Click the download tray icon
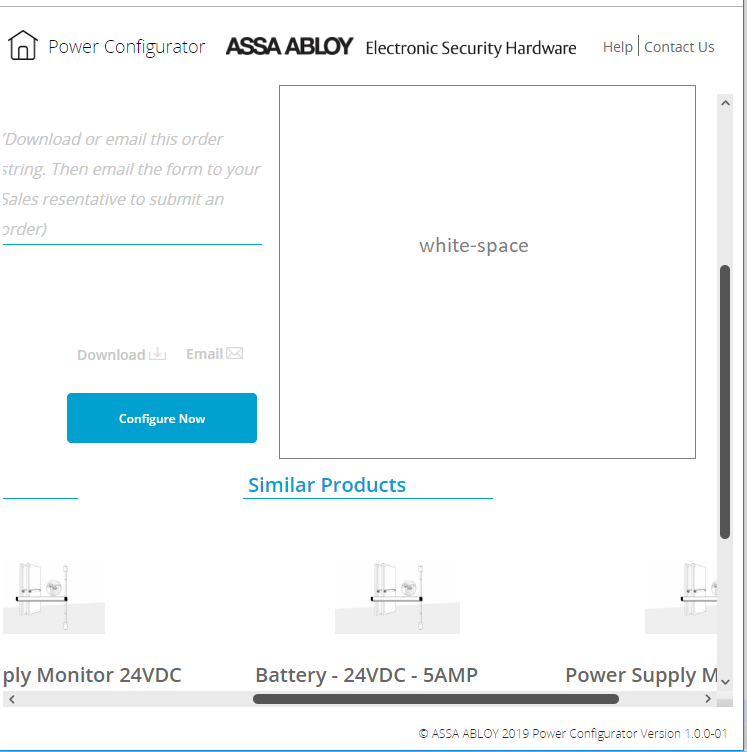This screenshot has height=752, width=747. 157,354
